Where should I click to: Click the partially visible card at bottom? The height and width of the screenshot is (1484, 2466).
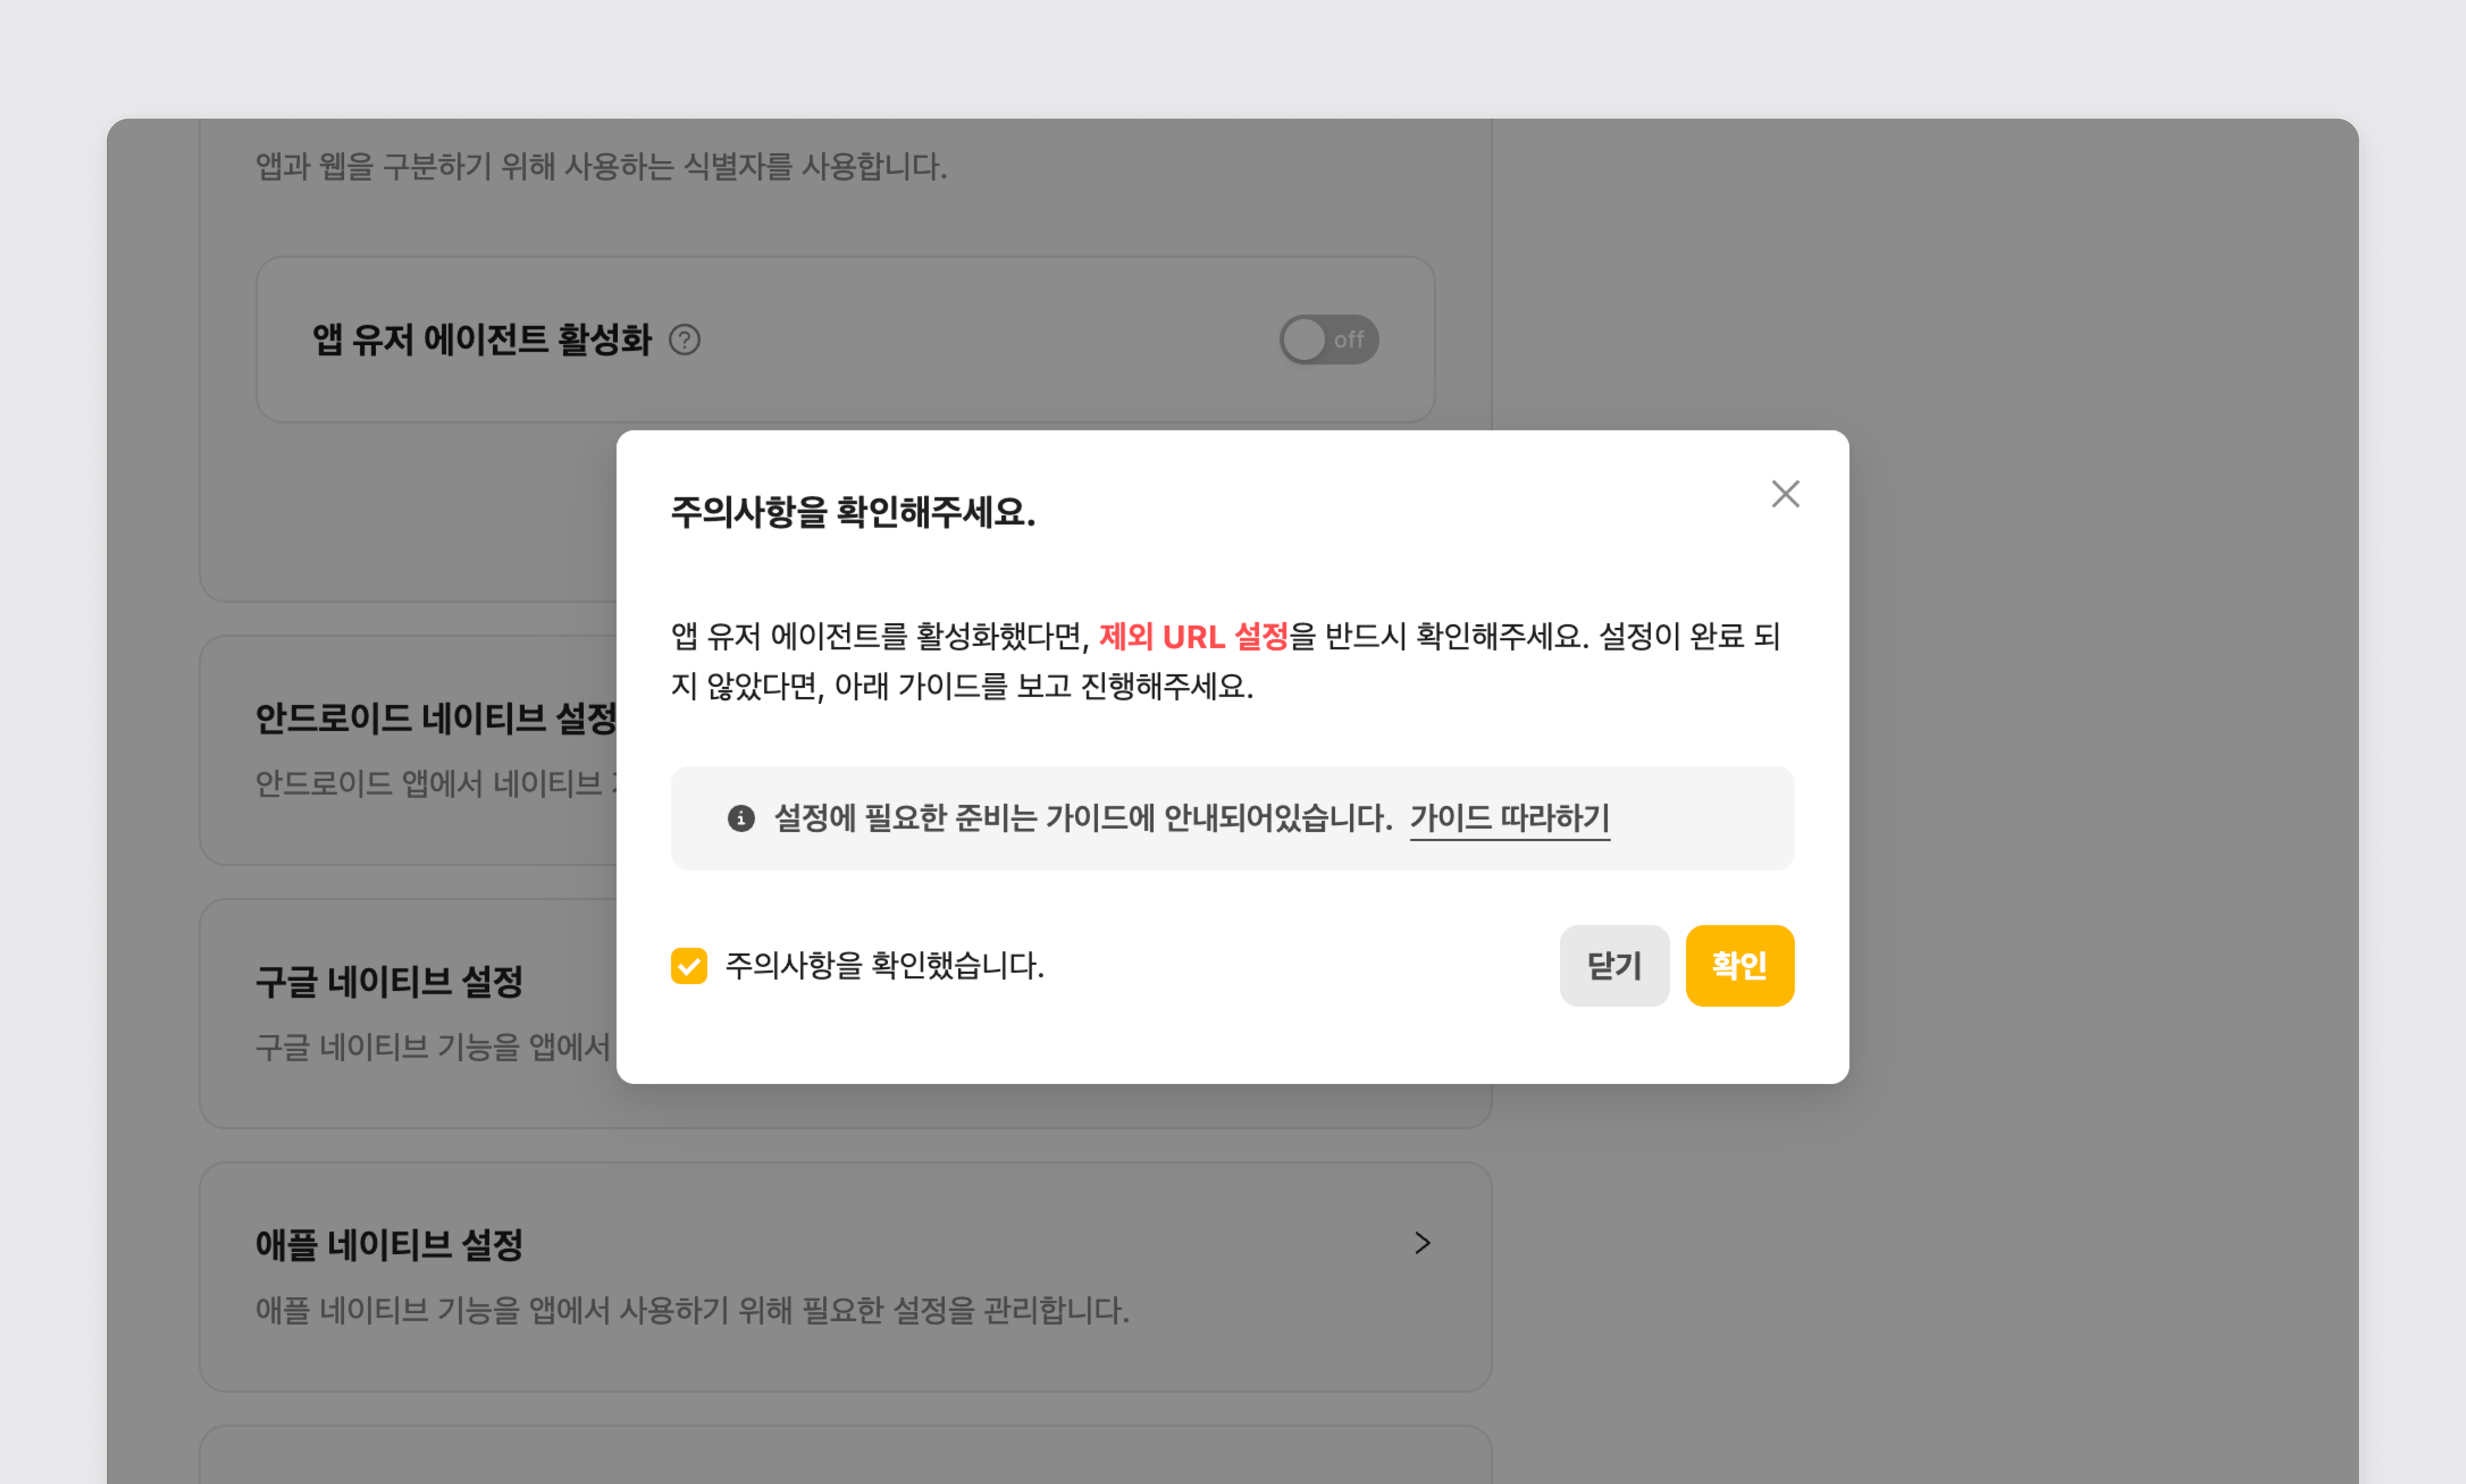845,1456
